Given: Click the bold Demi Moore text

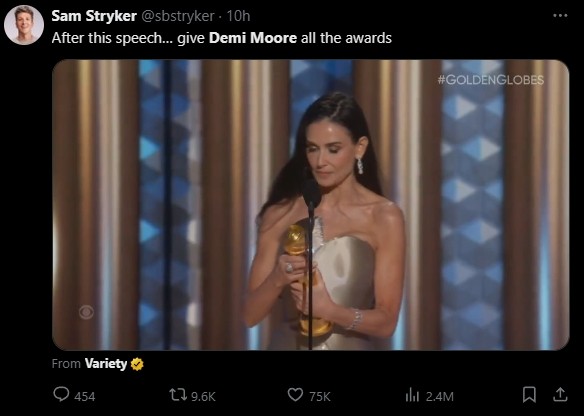Looking at the screenshot, I should tap(253, 38).
